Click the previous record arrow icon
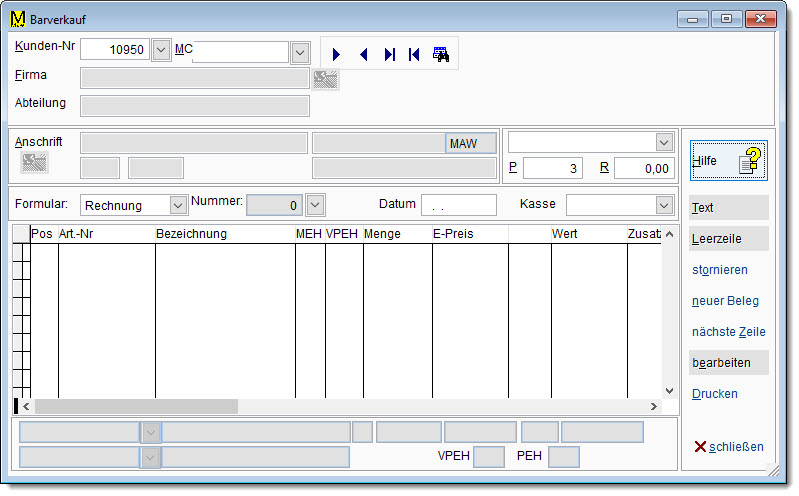Screen dimensions: 799x496 [363, 55]
